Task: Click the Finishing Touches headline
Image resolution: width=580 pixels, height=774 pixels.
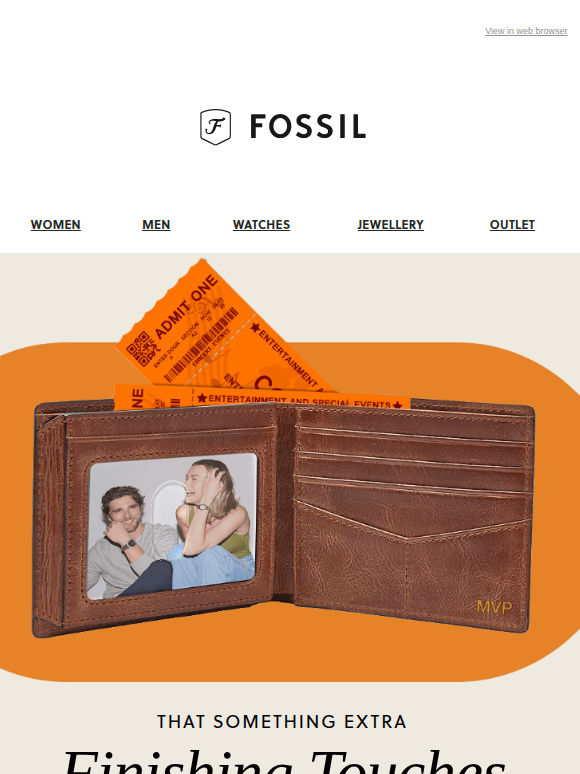Action: [x=285, y=761]
